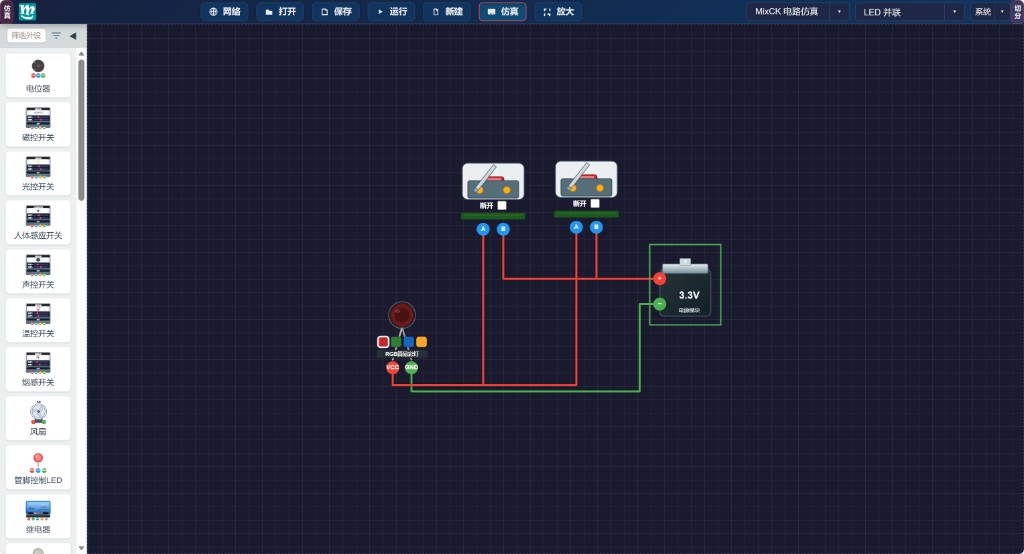
Task: Expand the LED 并联 example dropdown
Action: point(910,12)
